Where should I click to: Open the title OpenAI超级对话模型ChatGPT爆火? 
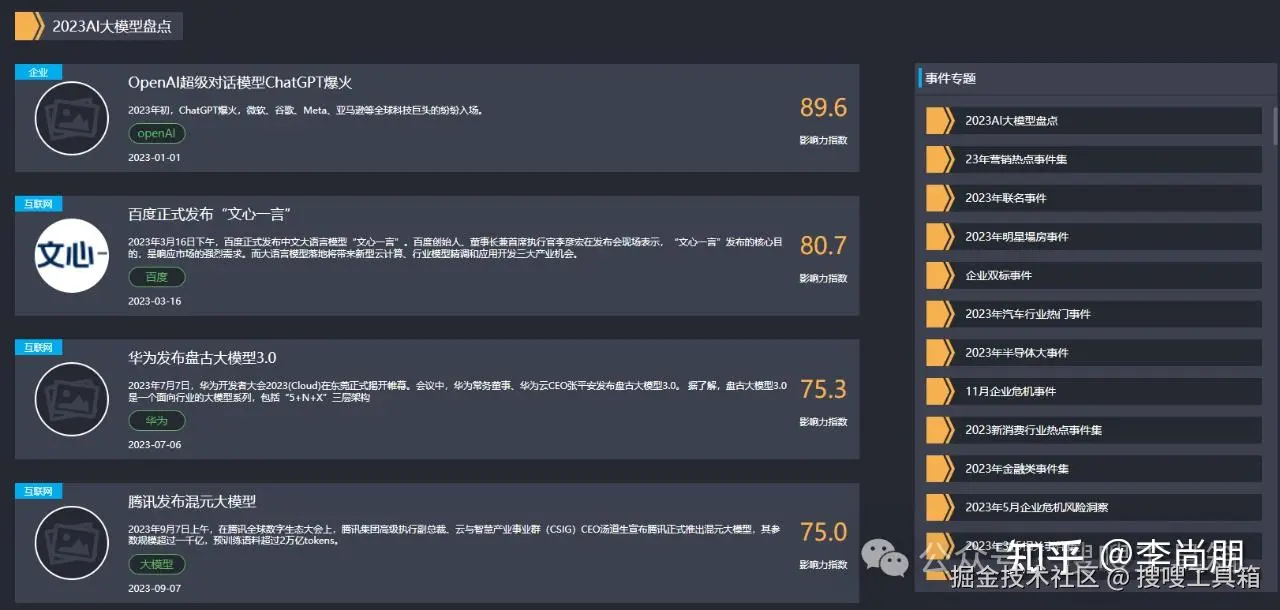coord(240,82)
